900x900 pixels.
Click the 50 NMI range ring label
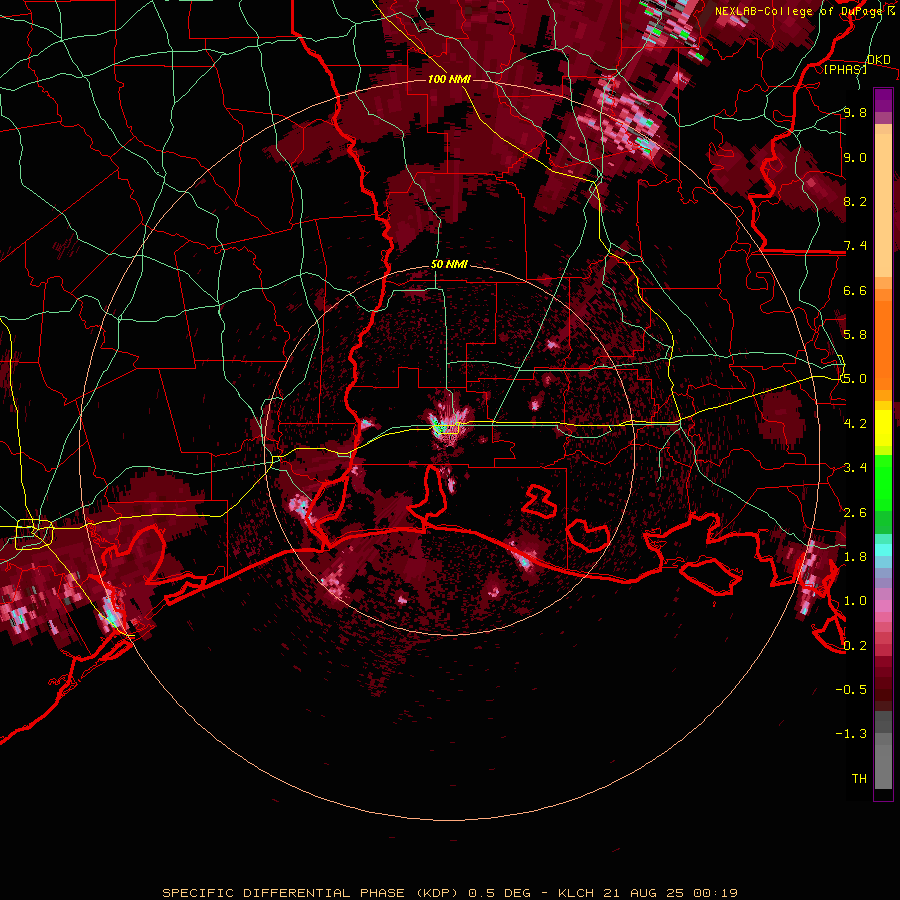point(449,264)
